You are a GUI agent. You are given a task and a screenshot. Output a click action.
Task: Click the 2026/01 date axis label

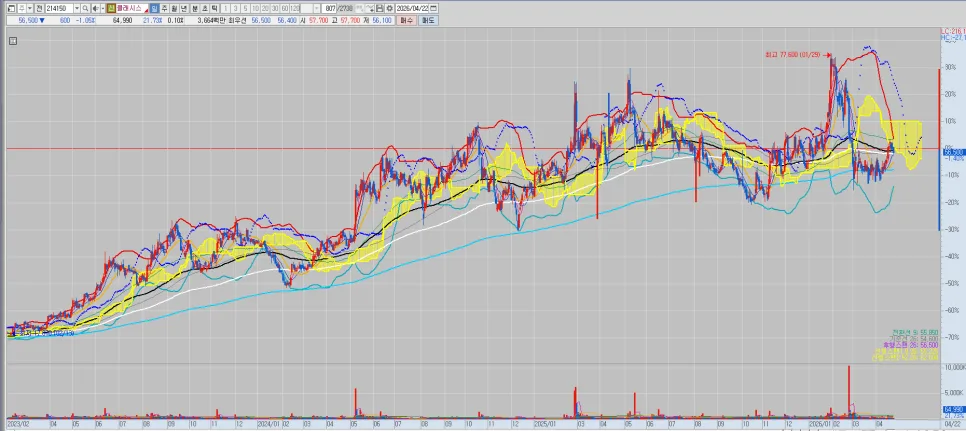(818, 424)
